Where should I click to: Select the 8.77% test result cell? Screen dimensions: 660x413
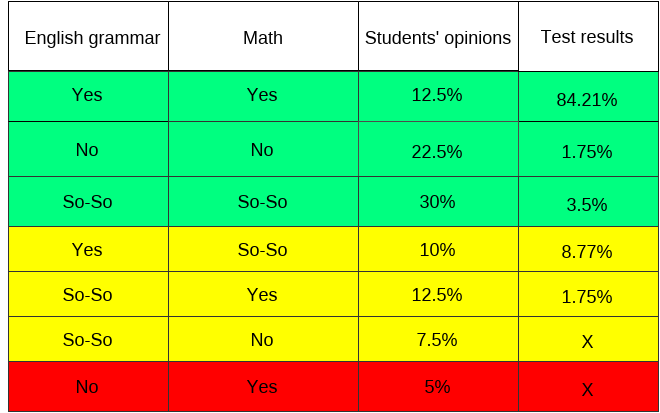[x=586, y=252]
